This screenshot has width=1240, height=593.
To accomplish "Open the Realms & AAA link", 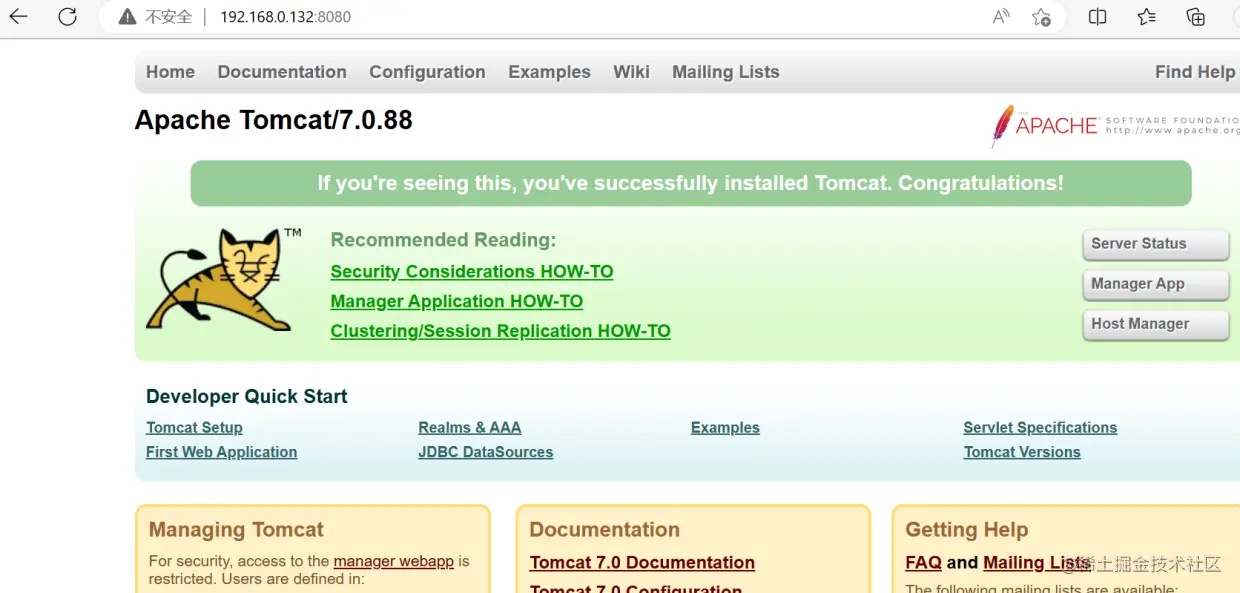I will (x=470, y=428).
